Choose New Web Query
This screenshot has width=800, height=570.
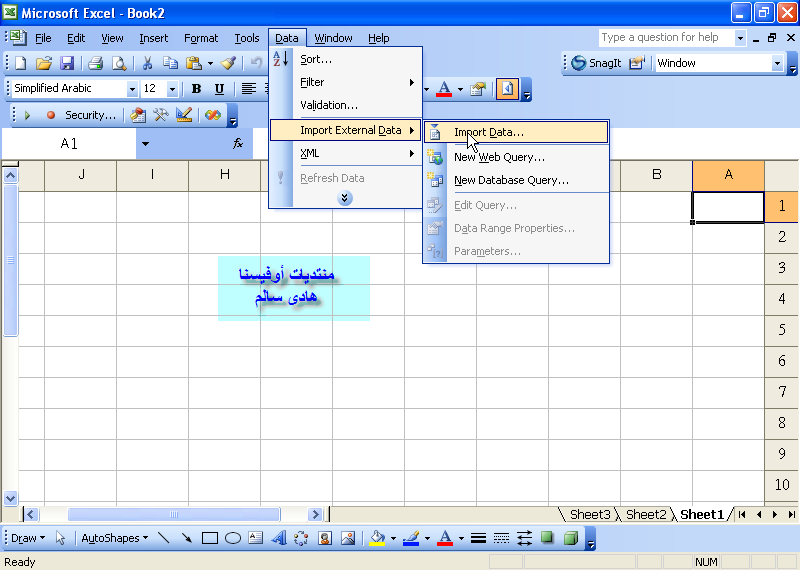pyautogui.click(x=516, y=157)
